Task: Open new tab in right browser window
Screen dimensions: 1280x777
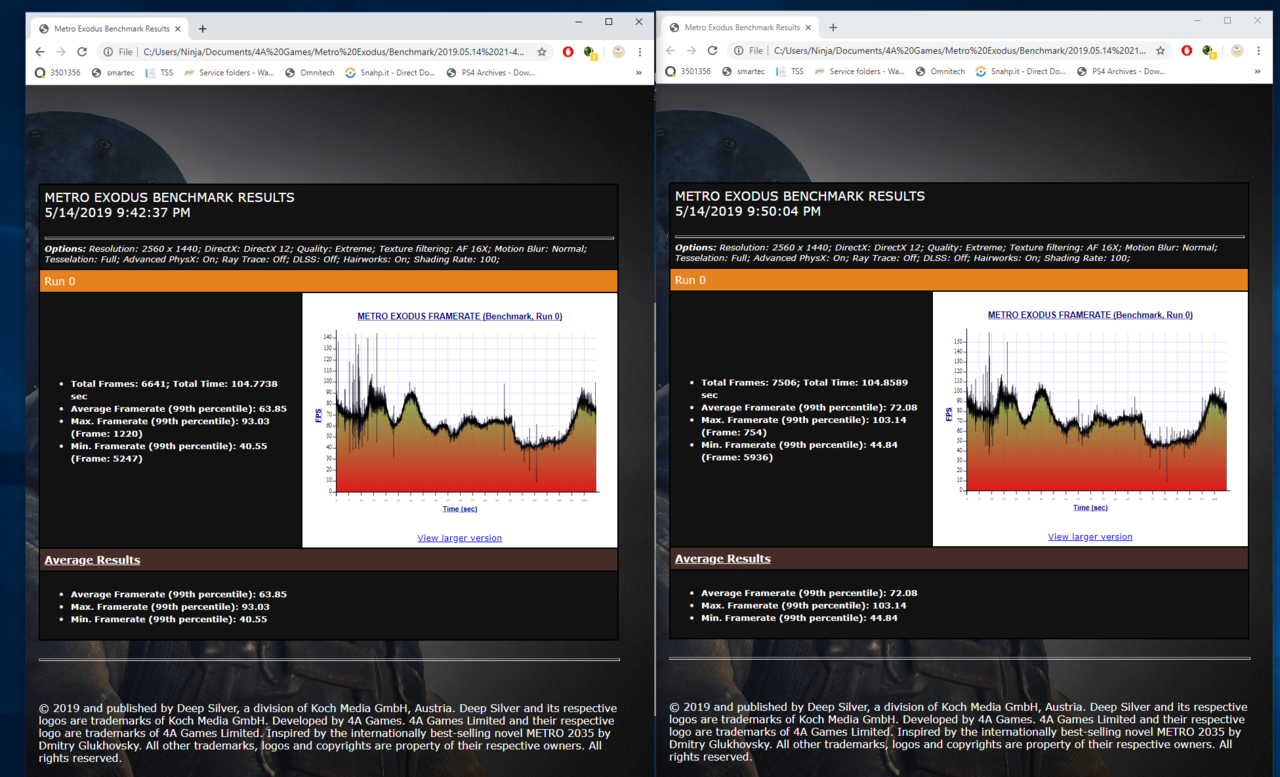Action: [x=833, y=28]
